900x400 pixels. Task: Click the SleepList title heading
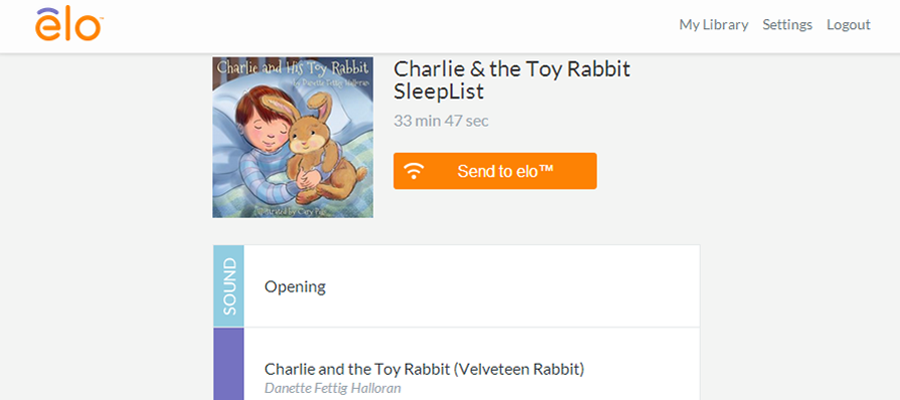(x=511, y=80)
